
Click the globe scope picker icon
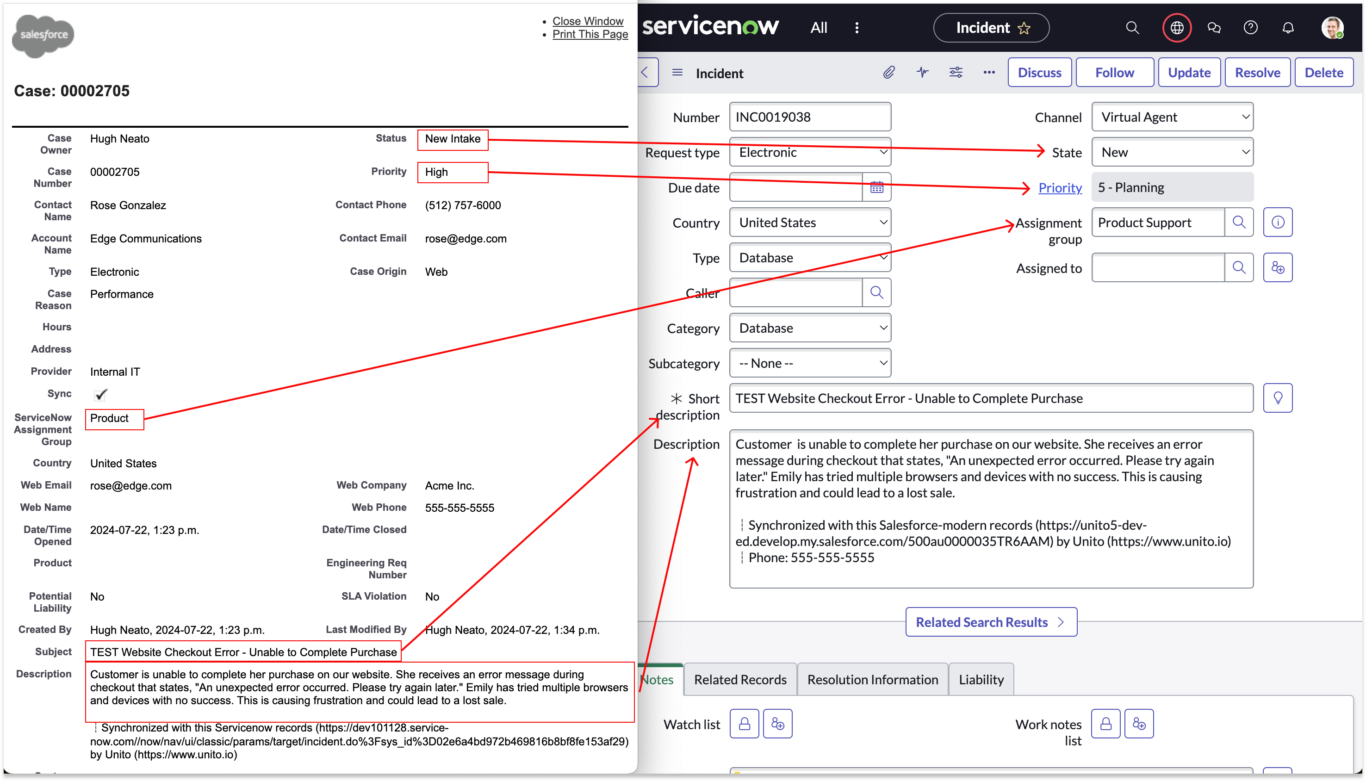[x=1177, y=28]
